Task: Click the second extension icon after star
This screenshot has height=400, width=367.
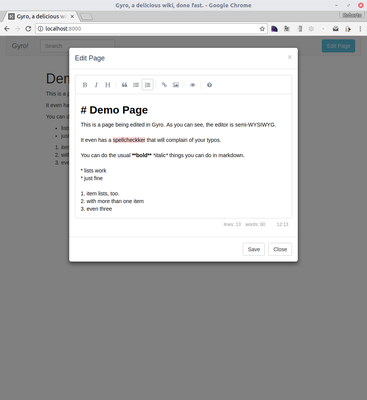Action: 287,29
